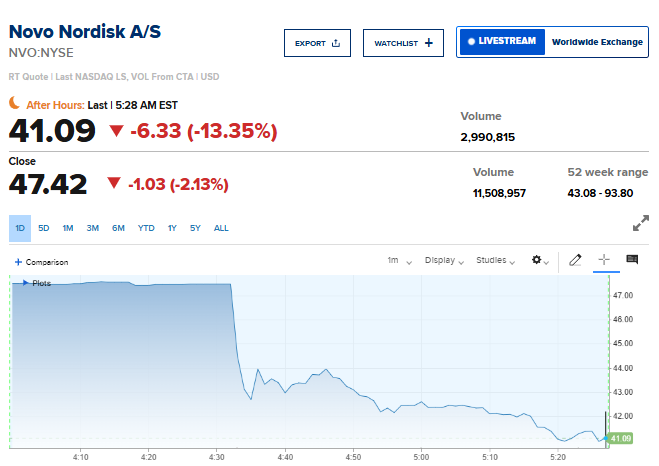The image size is (659, 466).
Task: Switch to Worldwide Exchange
Action: coord(597,42)
